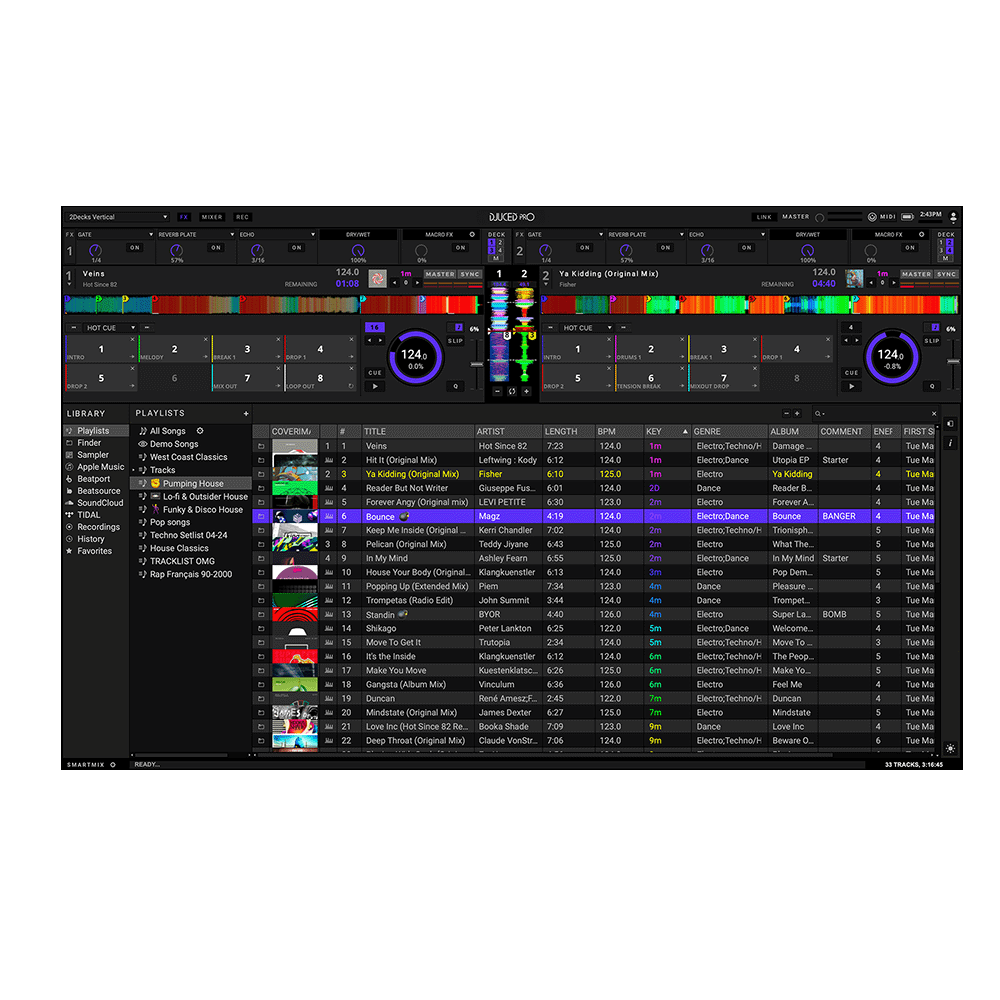The width and height of the screenshot is (1000, 1000).
Task: Open SmartMix settings gear in status bar
Action: point(113,764)
